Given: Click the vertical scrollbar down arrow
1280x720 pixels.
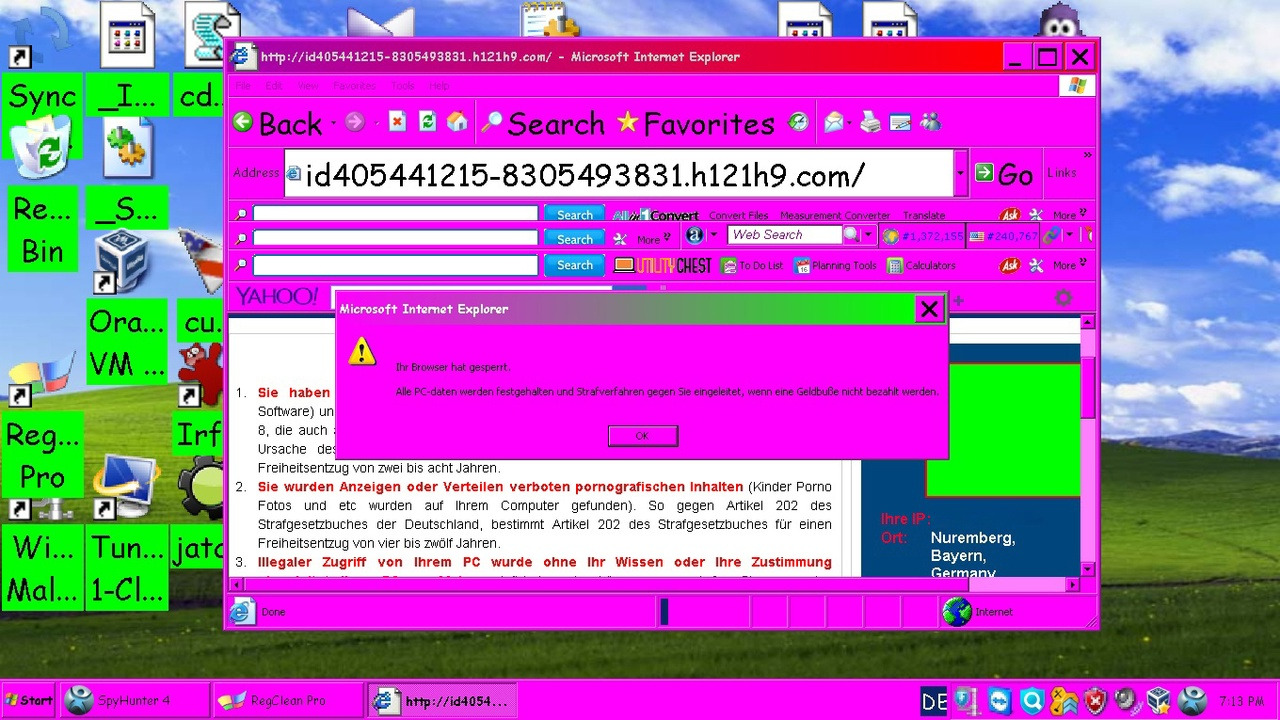Looking at the screenshot, I should click(1088, 568).
